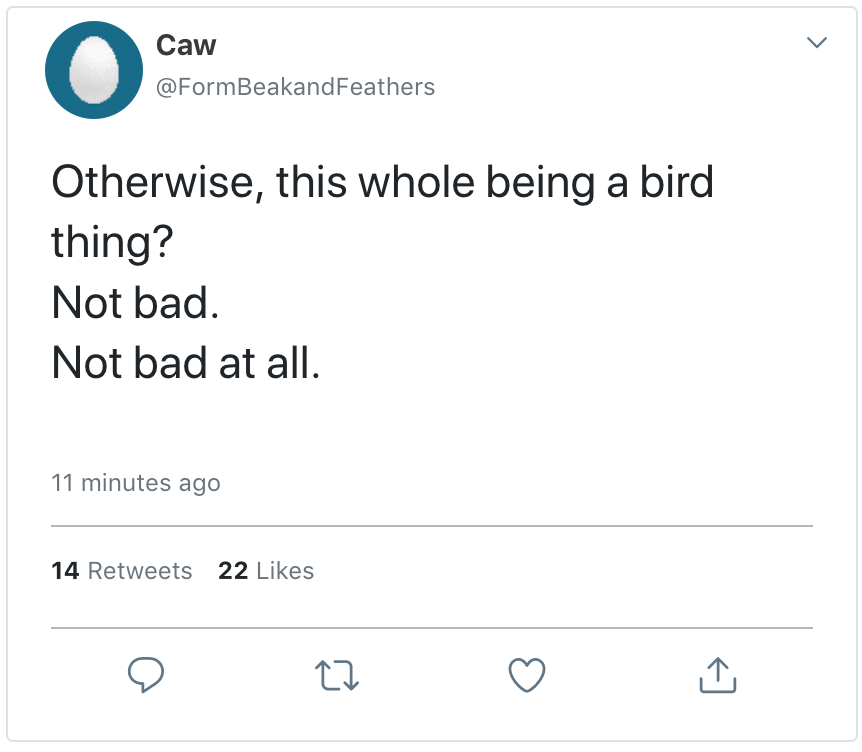The width and height of the screenshot is (862, 752).
Task: Open the Caw display name link
Action: click(186, 45)
